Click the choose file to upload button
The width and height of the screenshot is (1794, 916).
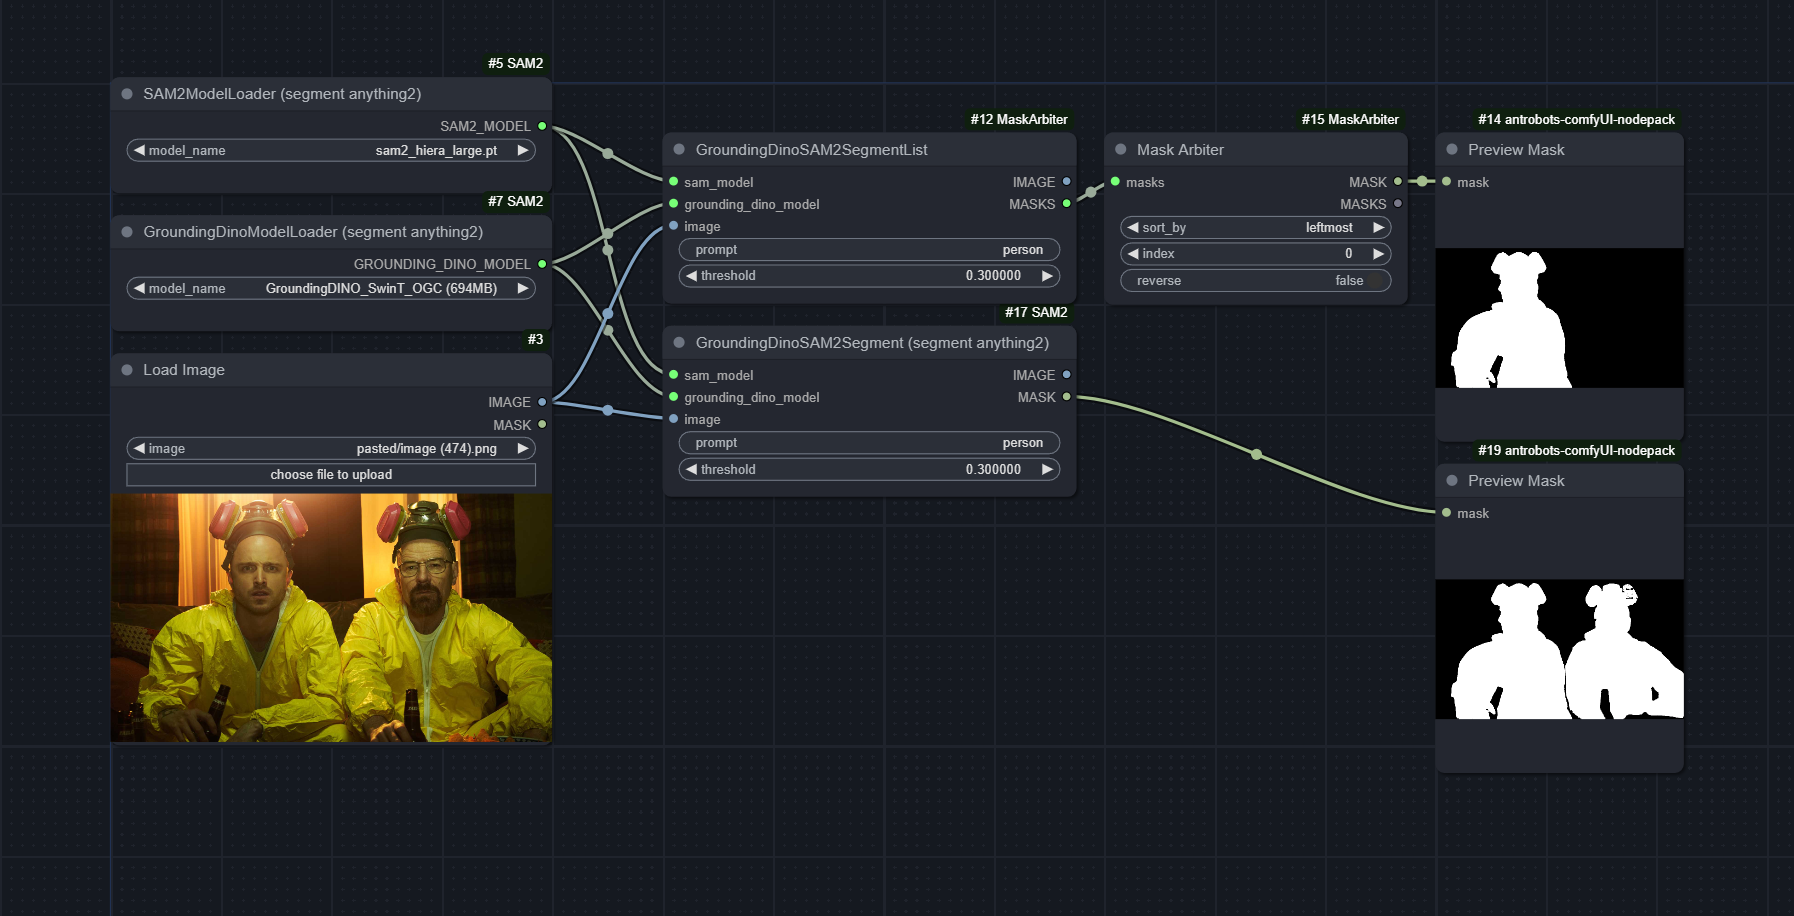tap(331, 475)
